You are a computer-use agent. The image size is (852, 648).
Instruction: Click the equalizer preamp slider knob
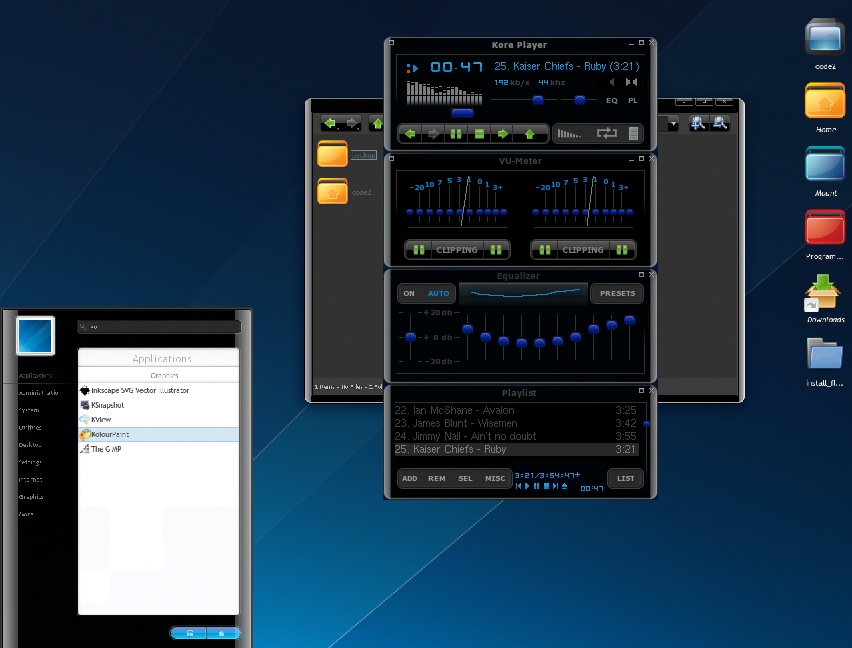click(411, 337)
